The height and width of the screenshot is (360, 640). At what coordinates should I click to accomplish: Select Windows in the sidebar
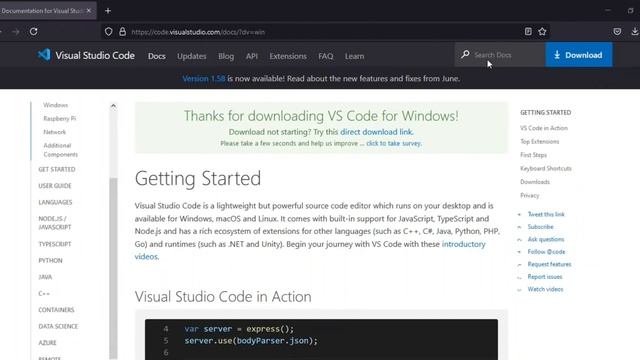56,105
